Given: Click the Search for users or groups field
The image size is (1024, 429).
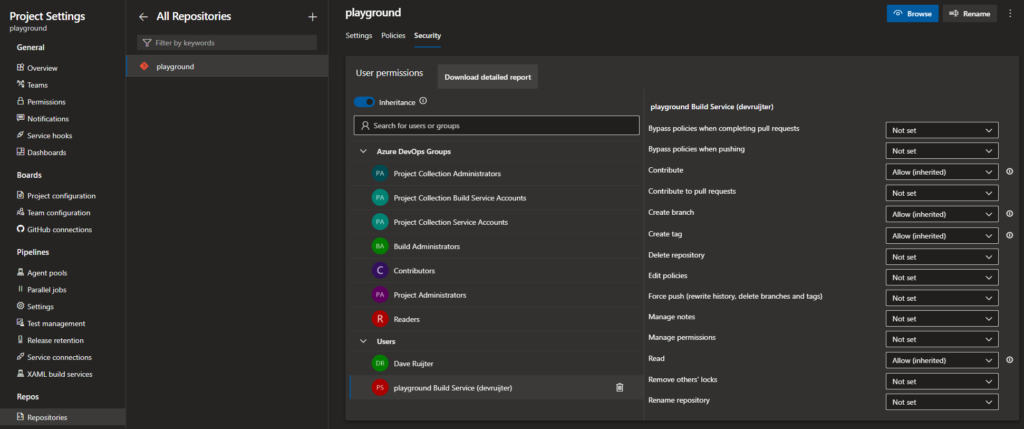Looking at the screenshot, I should click(x=496, y=125).
